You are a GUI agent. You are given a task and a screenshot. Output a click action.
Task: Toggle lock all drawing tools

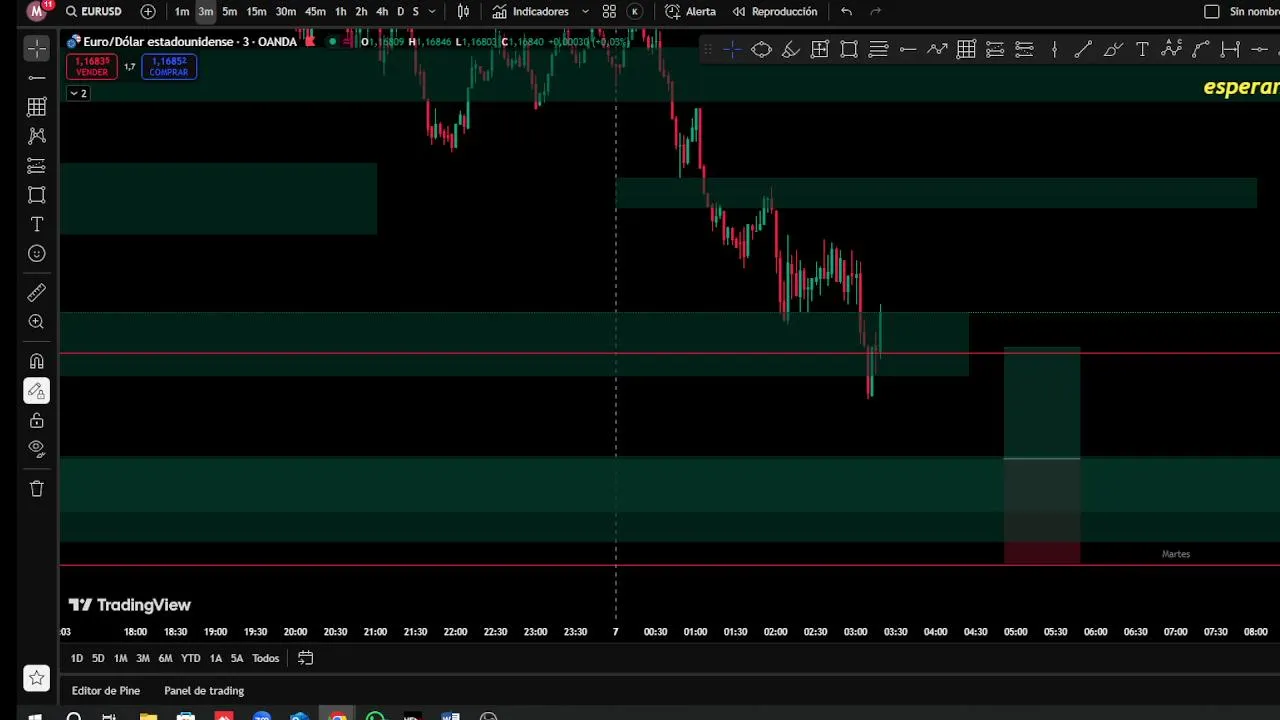click(x=37, y=420)
